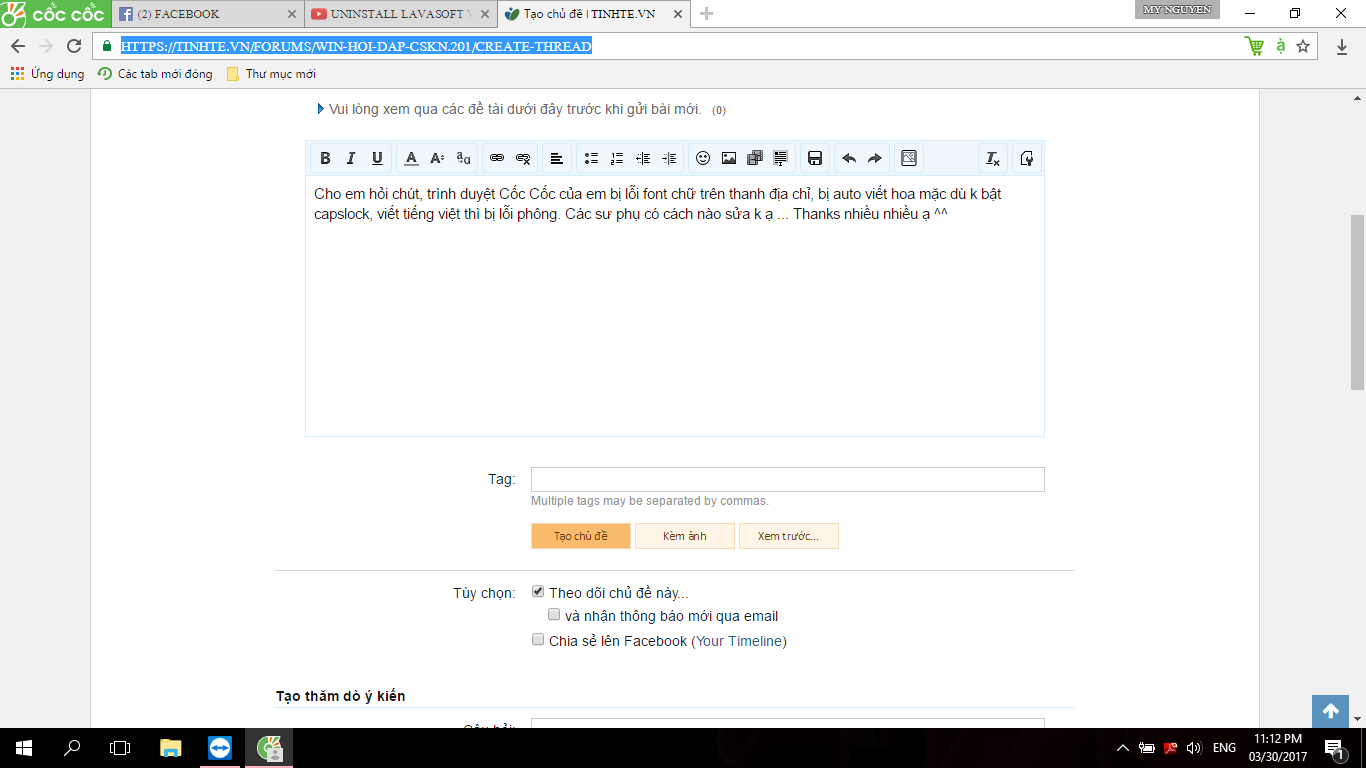Remove link with the unlink icon

523,158
